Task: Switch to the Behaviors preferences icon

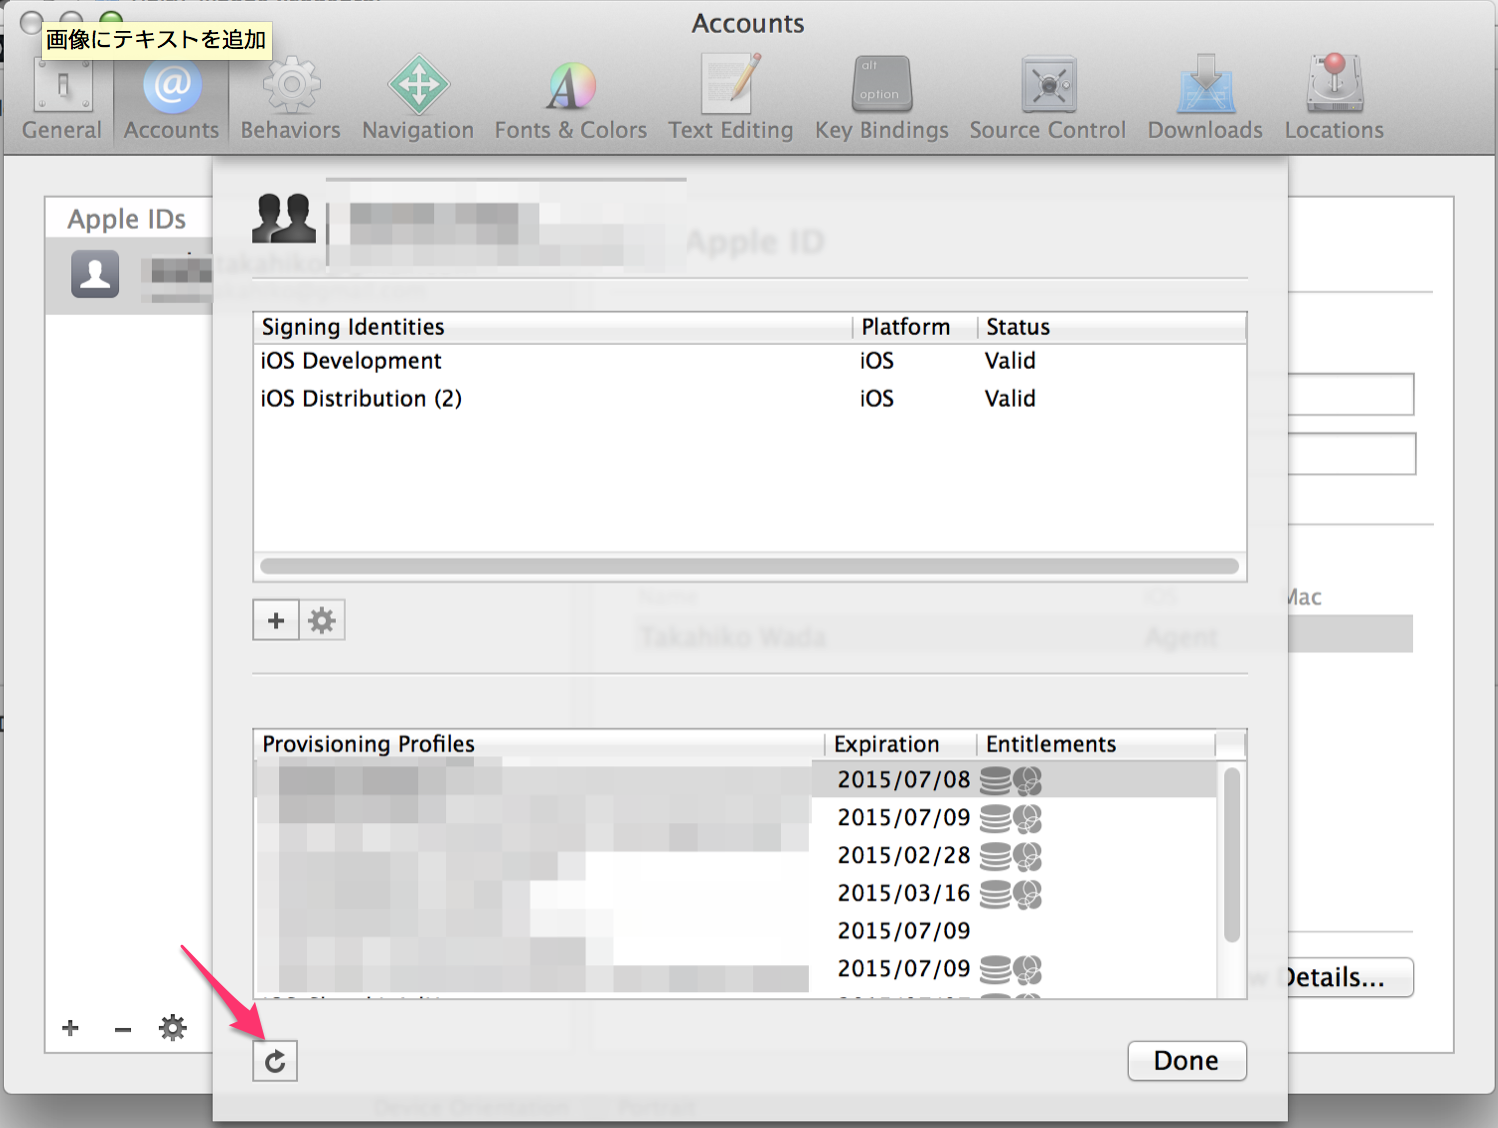Action: click(x=289, y=95)
